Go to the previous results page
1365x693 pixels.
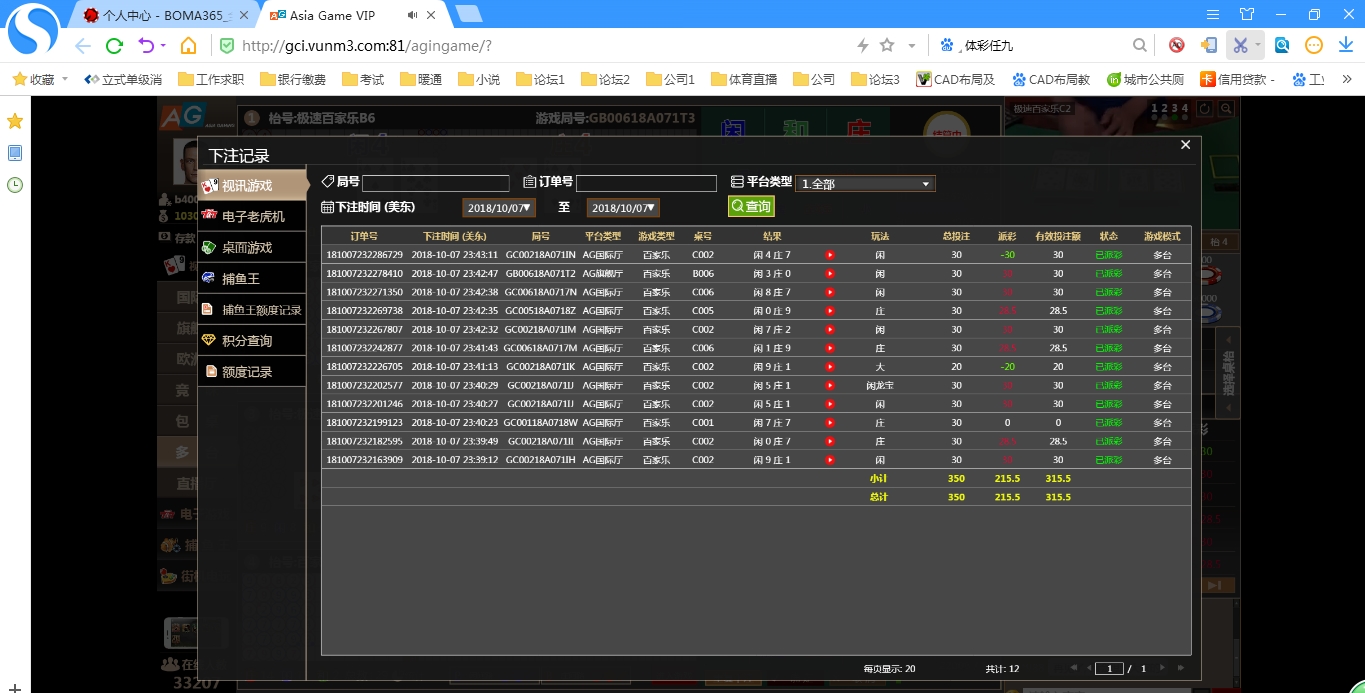(x=1087, y=668)
